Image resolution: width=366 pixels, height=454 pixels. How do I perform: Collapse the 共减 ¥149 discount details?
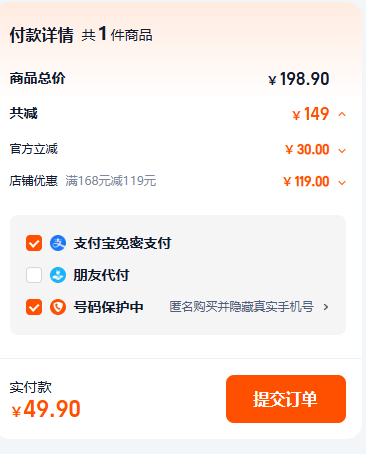pos(342,114)
